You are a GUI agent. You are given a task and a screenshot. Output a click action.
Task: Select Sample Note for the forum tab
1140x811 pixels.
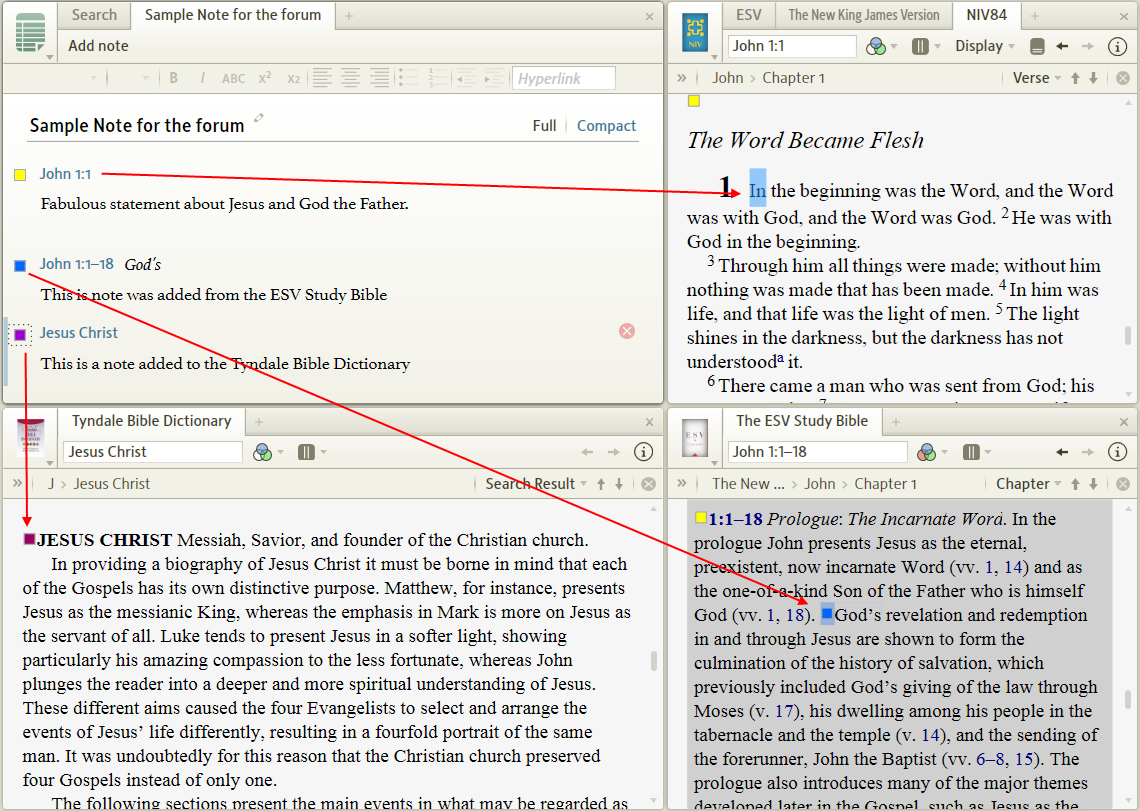pyautogui.click(x=233, y=15)
